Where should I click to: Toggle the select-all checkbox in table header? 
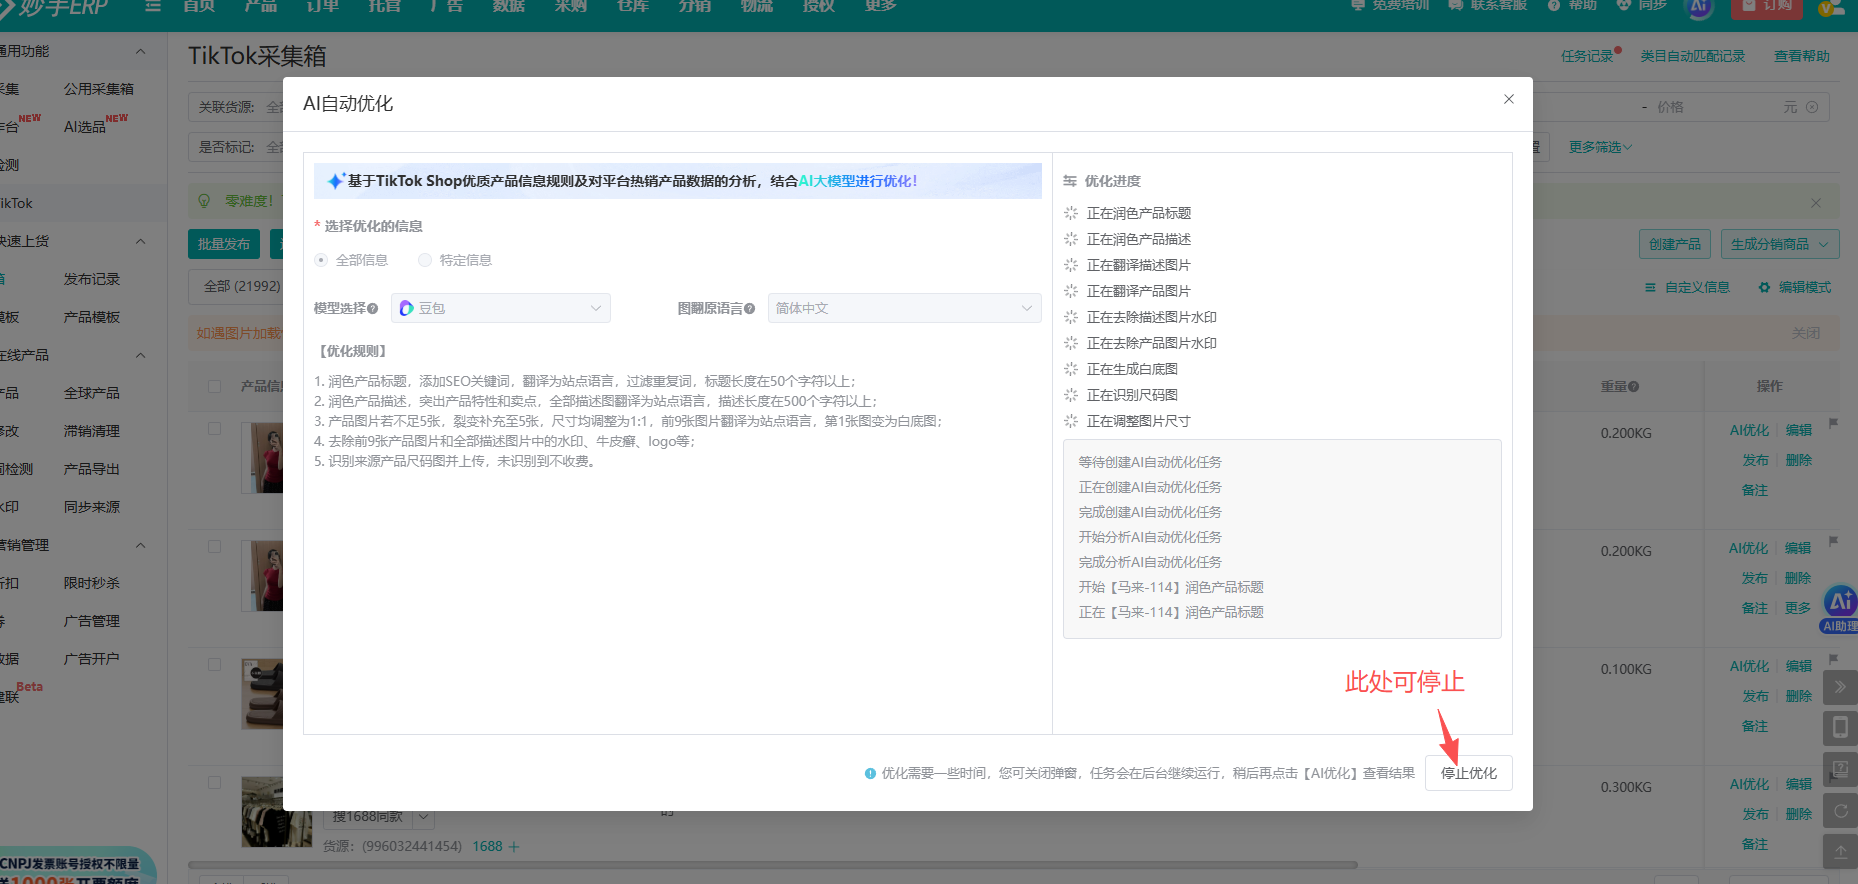pyautogui.click(x=214, y=386)
